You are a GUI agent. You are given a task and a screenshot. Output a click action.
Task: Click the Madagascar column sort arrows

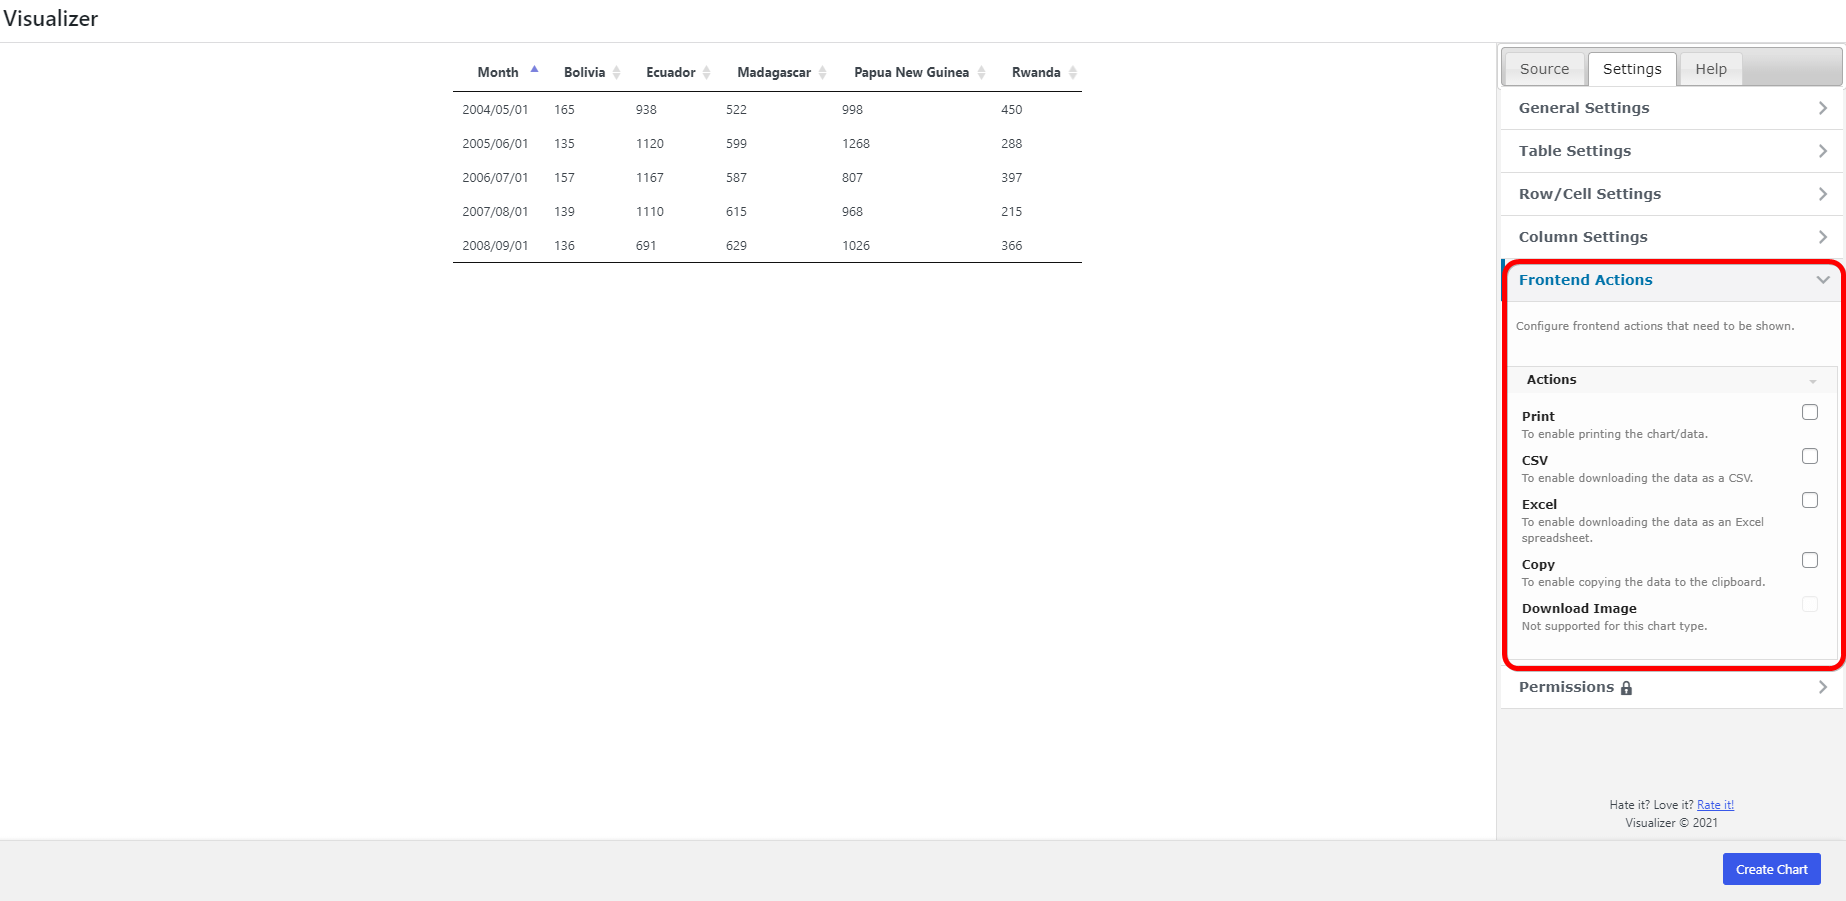(x=822, y=72)
